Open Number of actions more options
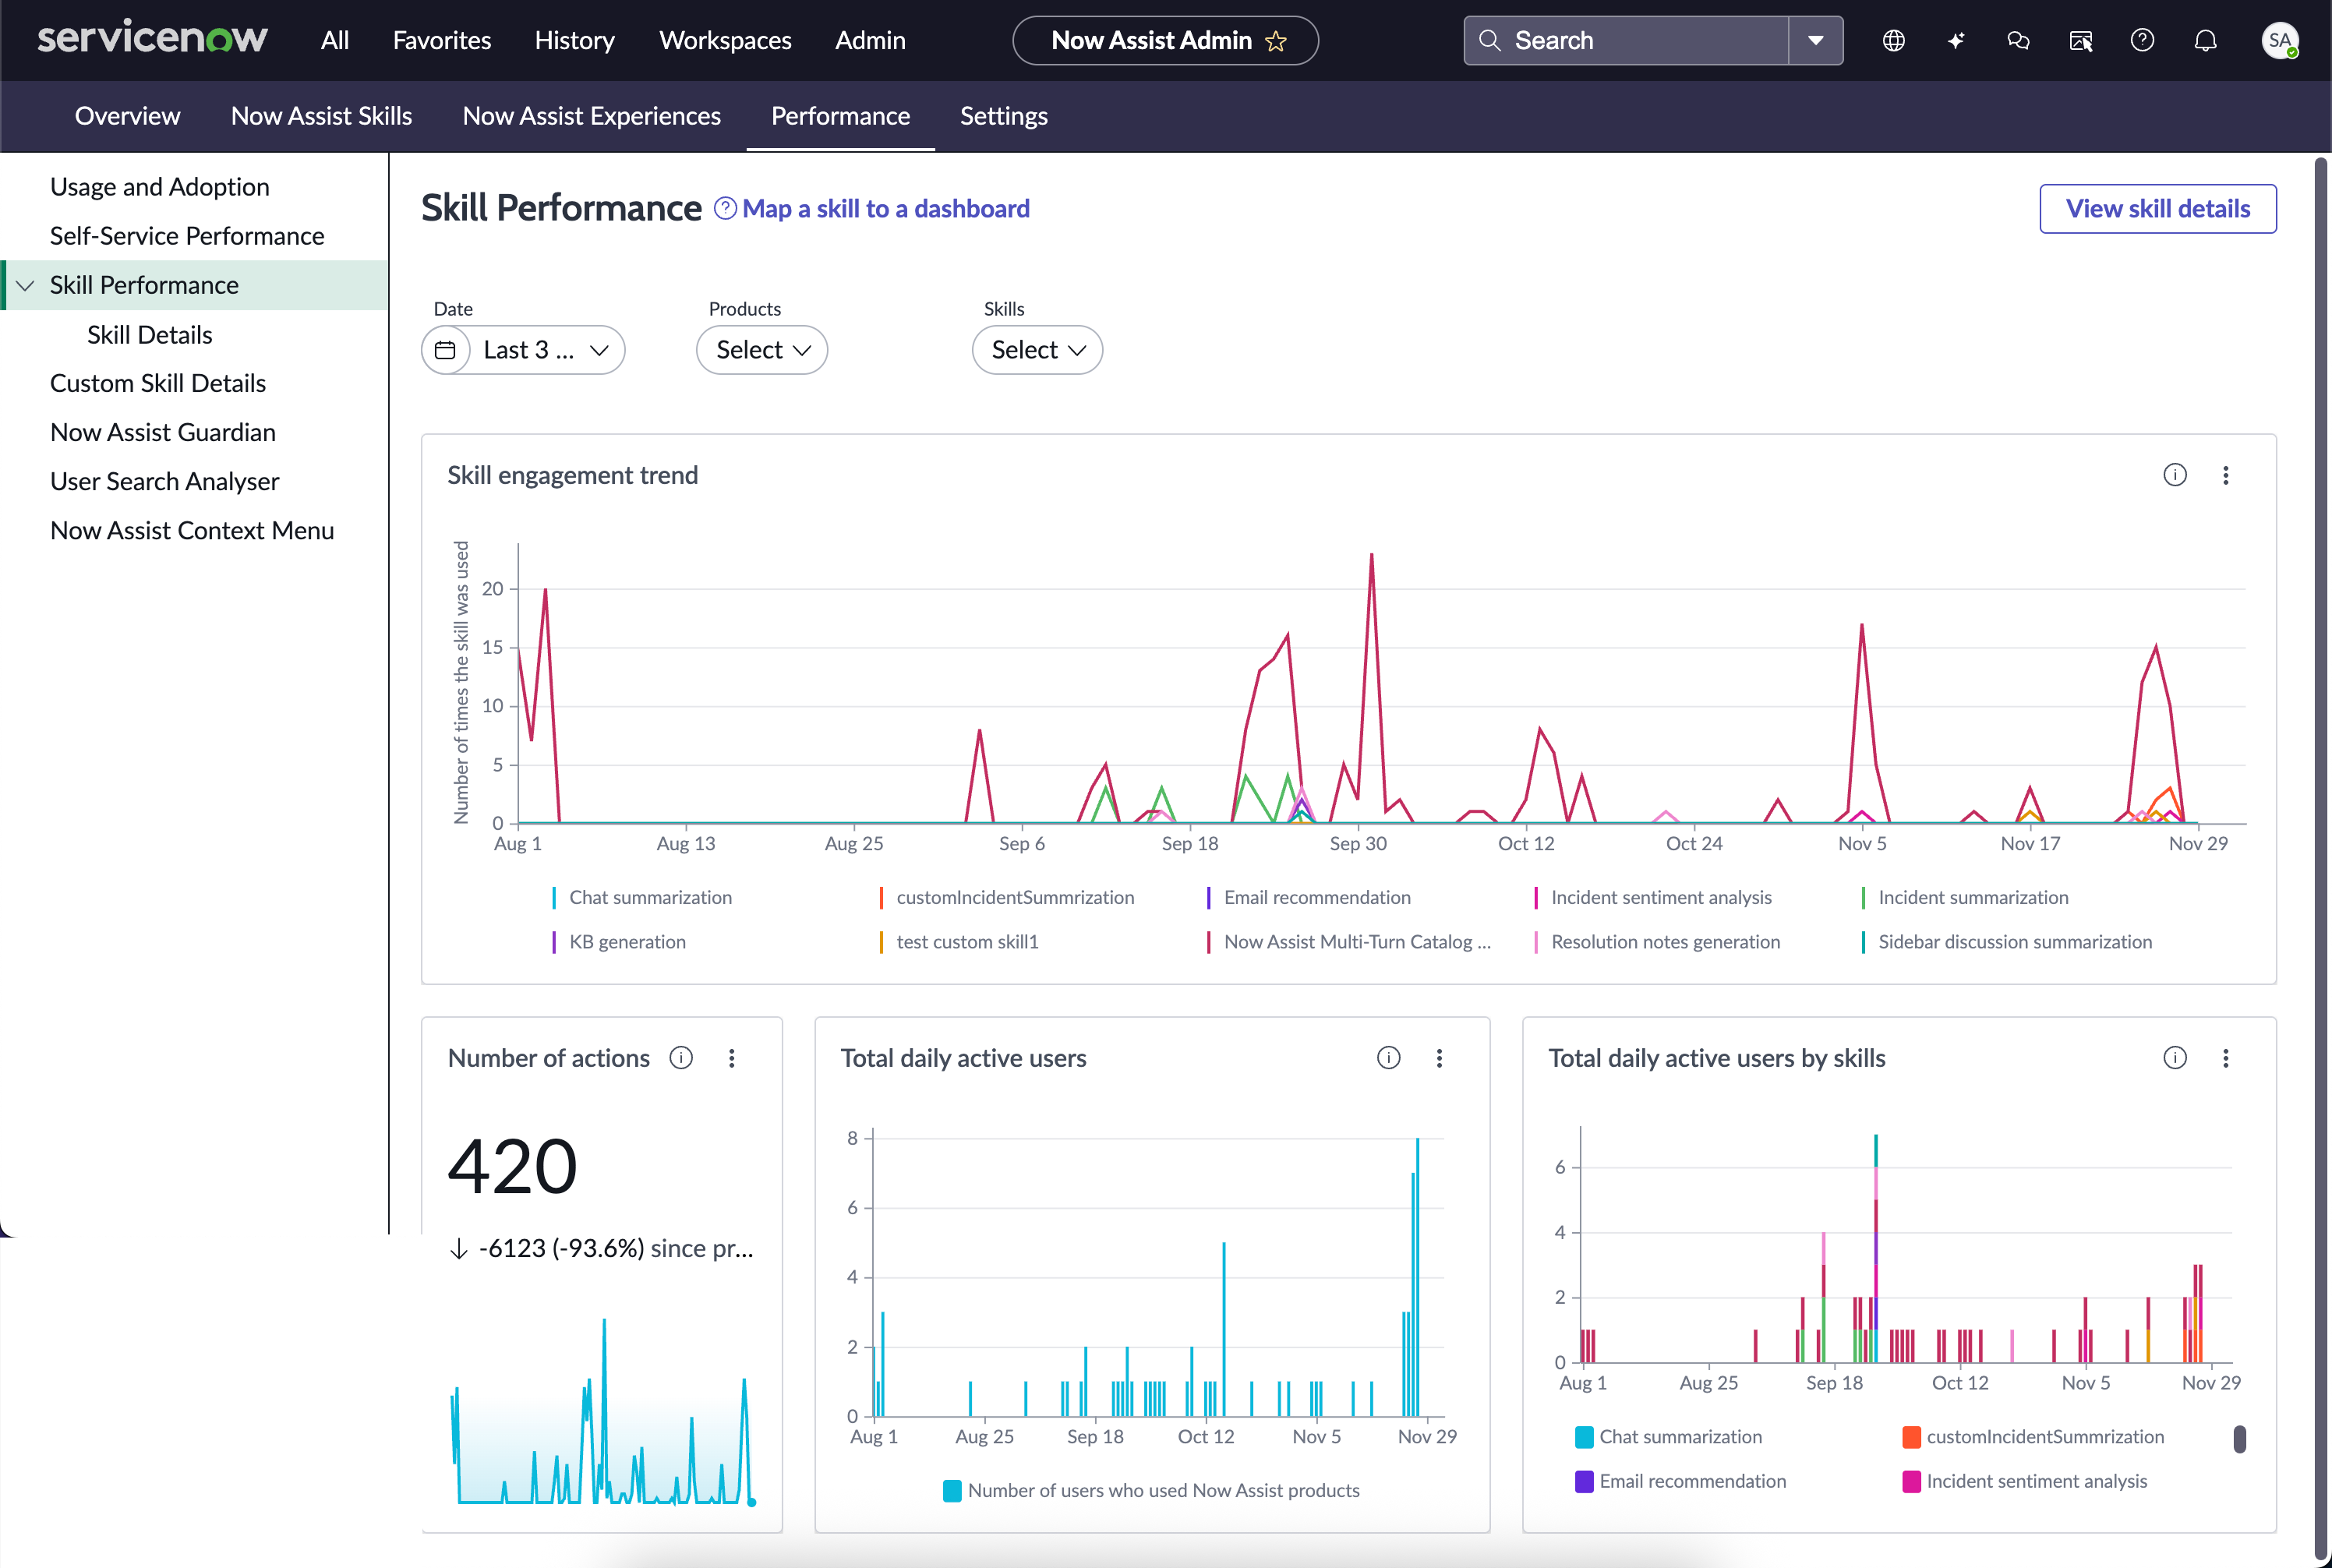 (732, 1058)
